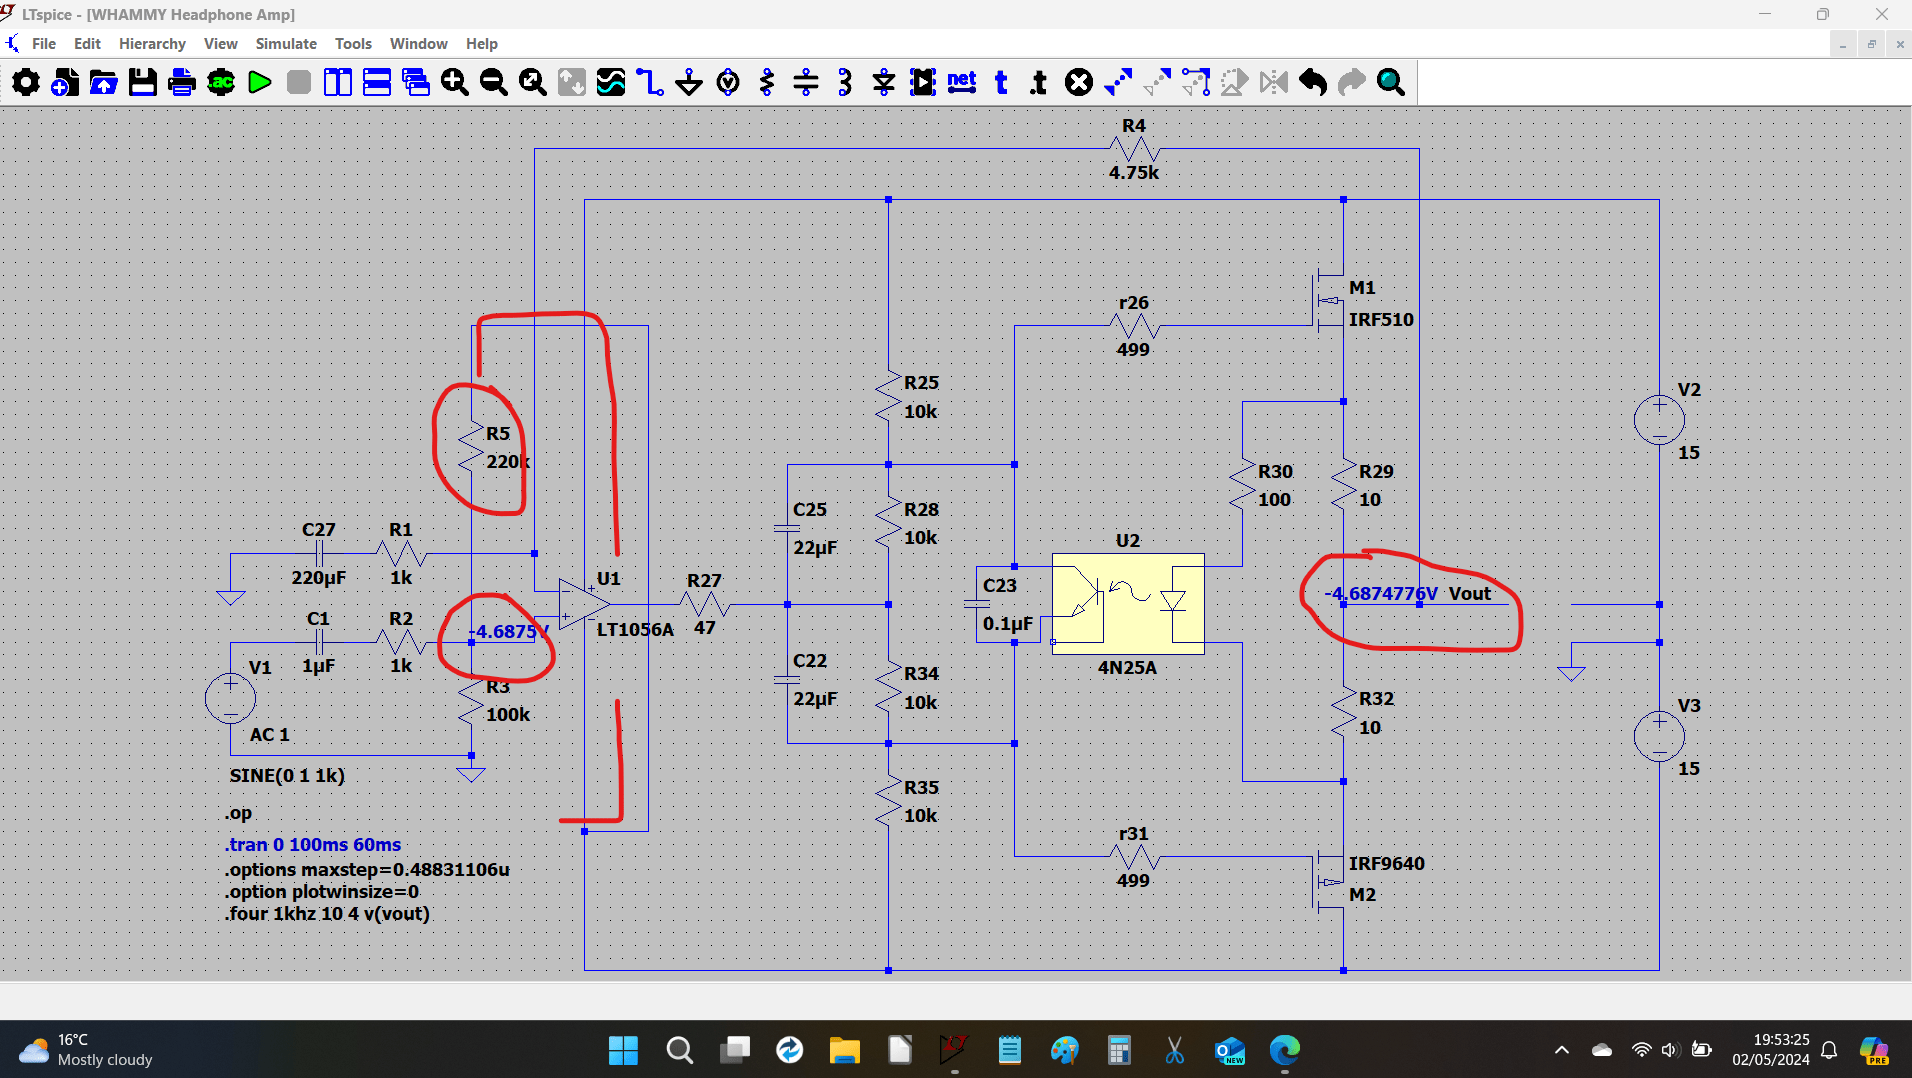
Task: Open taskbar Search
Action: click(x=679, y=1050)
